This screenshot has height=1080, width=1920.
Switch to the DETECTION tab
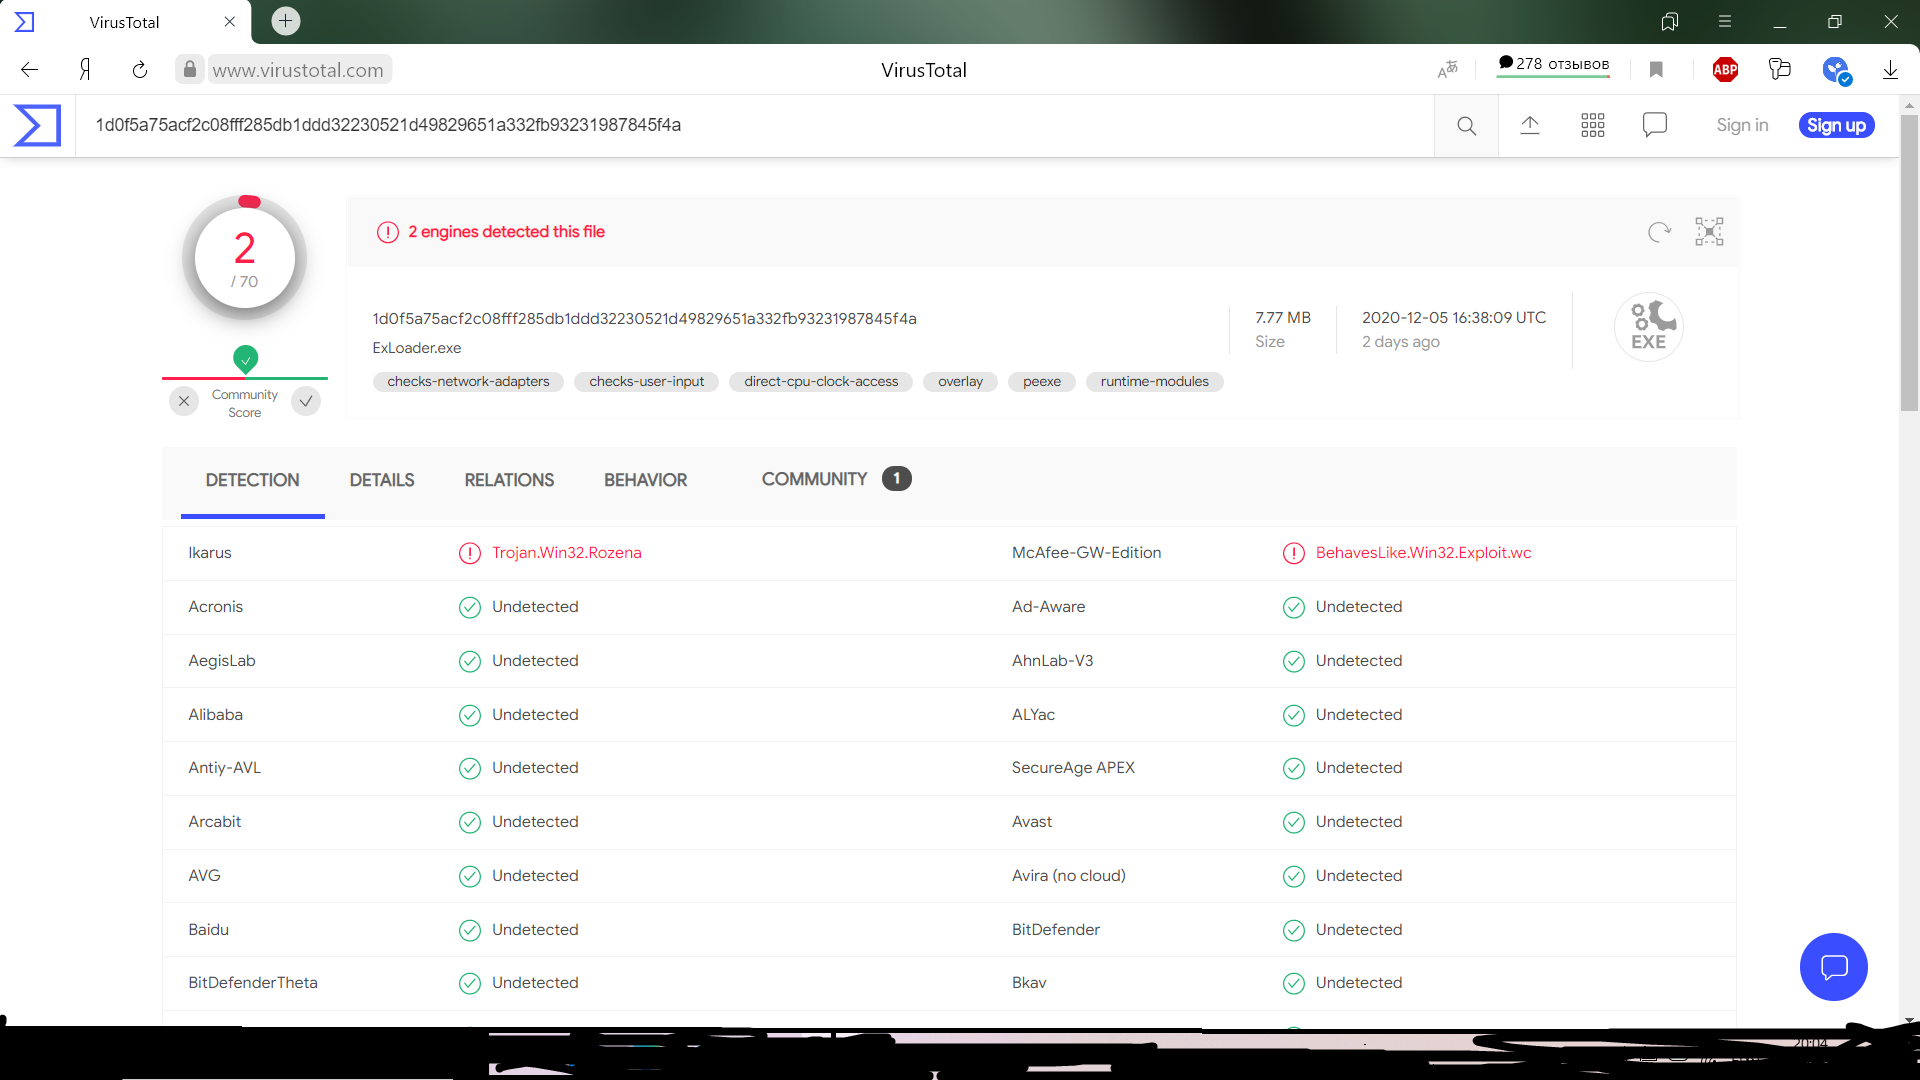252,480
